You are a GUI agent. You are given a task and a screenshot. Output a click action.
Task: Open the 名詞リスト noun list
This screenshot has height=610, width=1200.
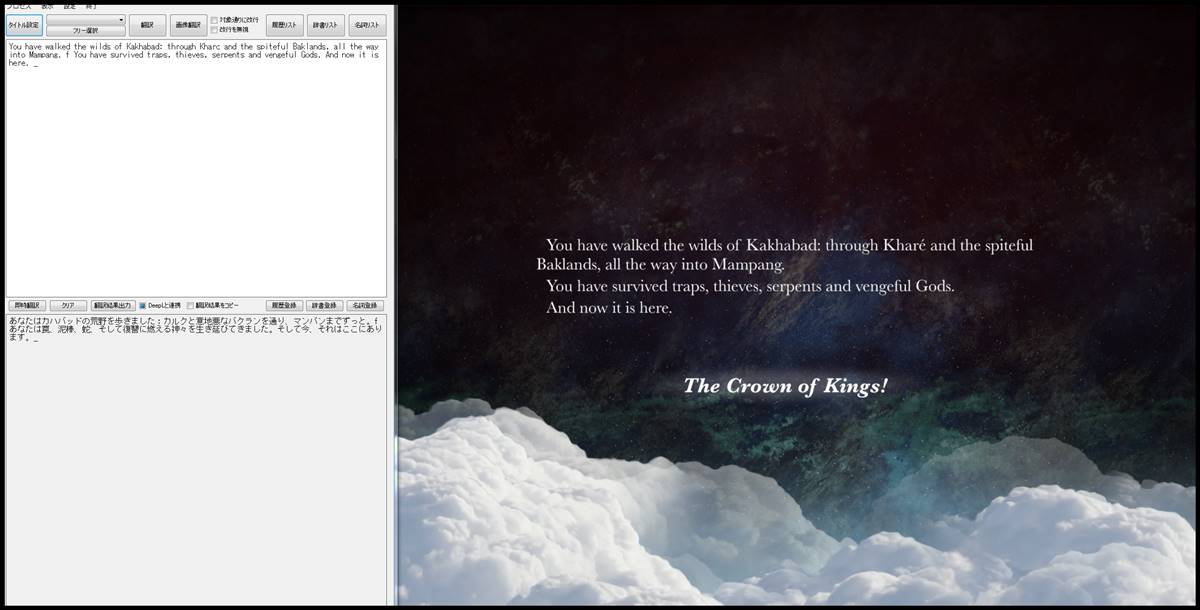[366, 26]
